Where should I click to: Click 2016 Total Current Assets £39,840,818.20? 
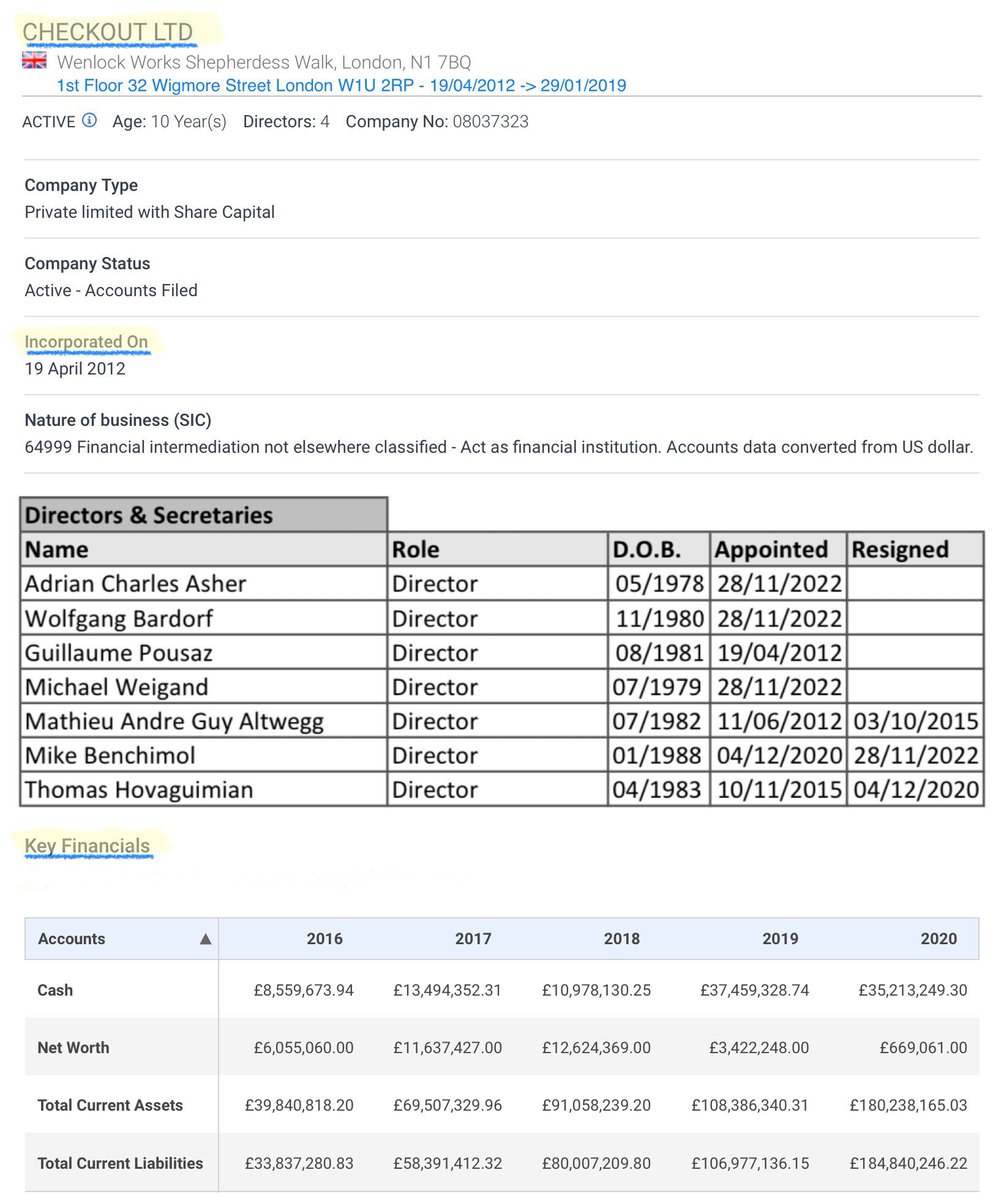[300, 1107]
